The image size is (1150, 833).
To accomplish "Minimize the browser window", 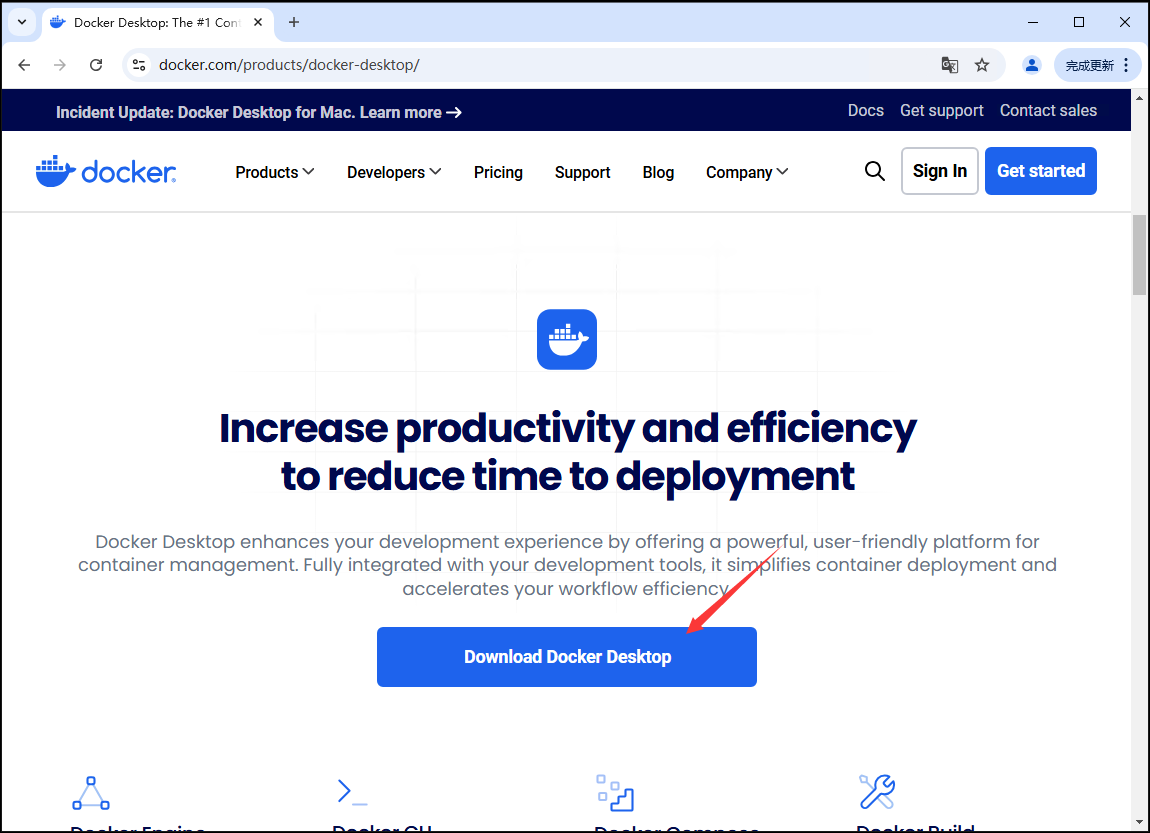I will pos(1033,22).
